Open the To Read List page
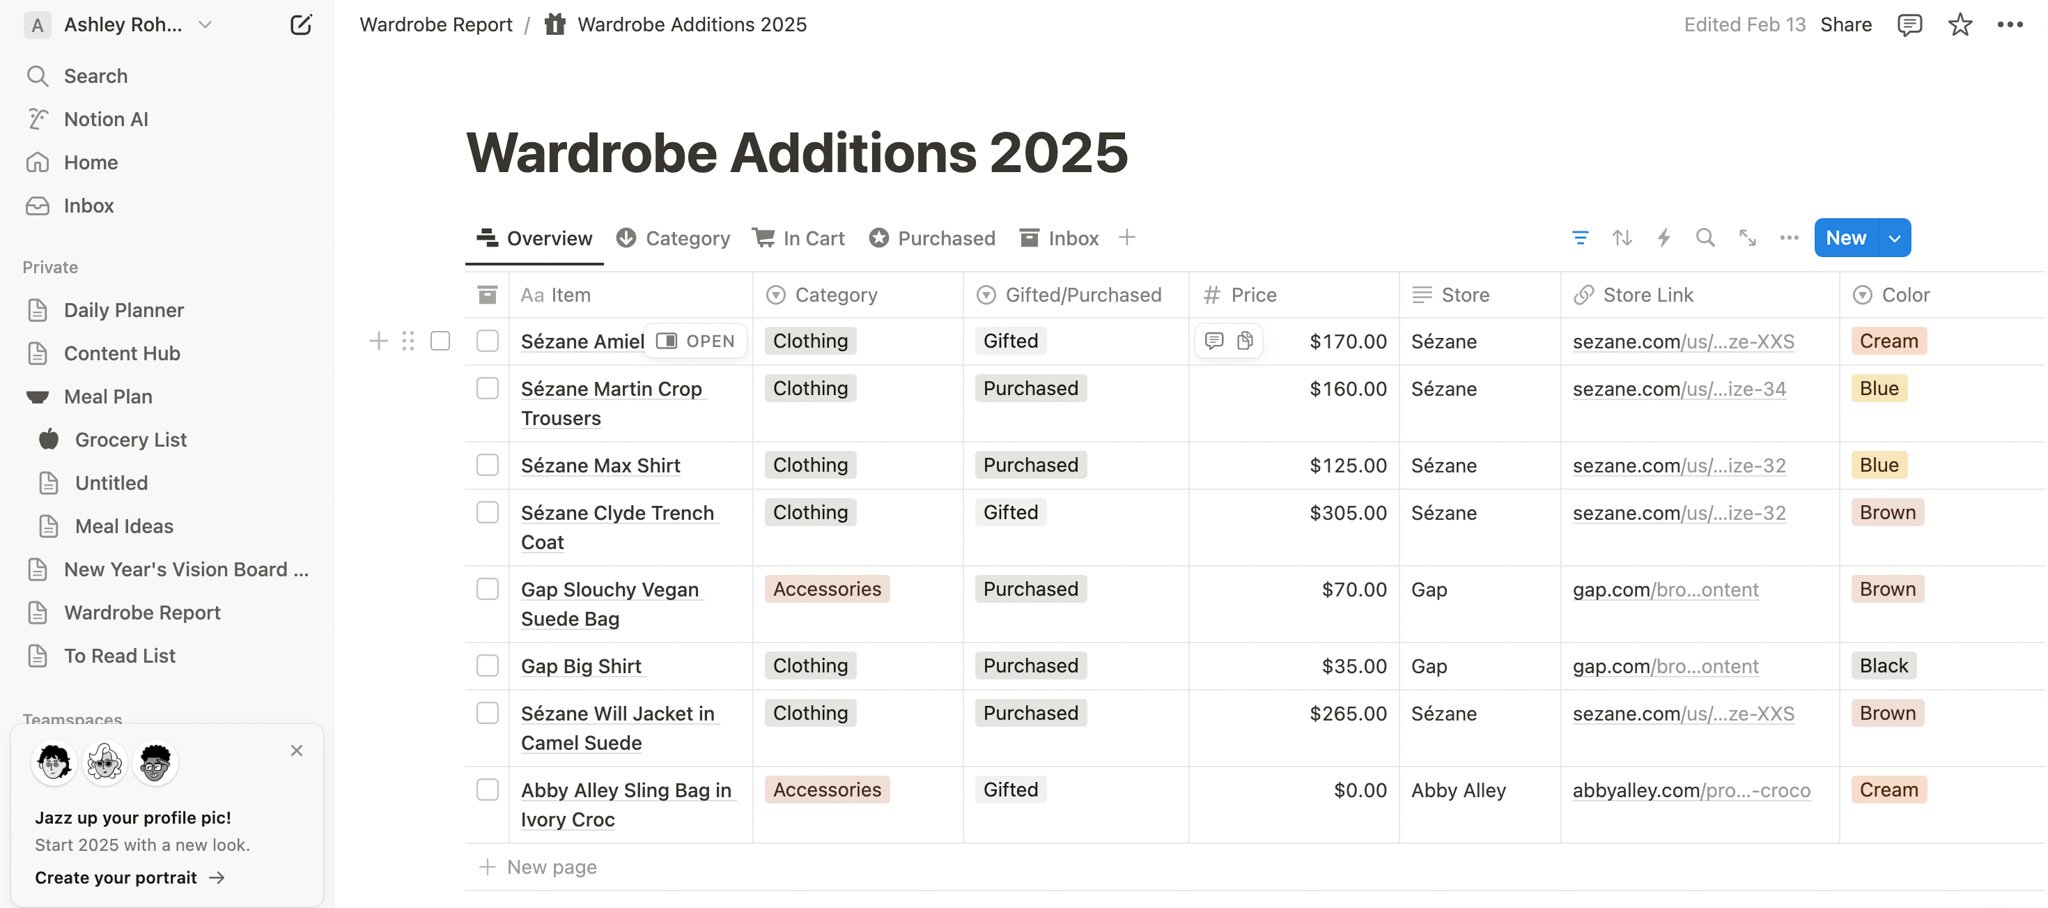This screenshot has height=908, width=2048. (x=120, y=656)
